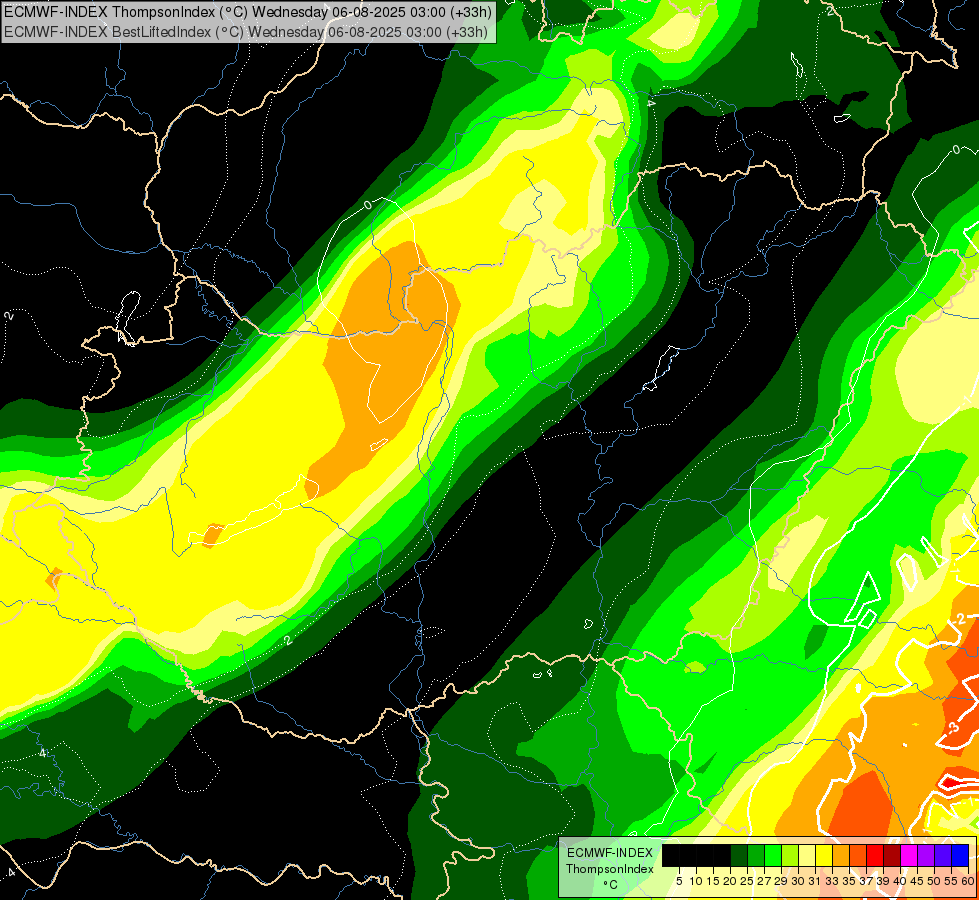This screenshot has width=979, height=900.
Task: Select the lime 29–30 legend swatch
Action: (790, 856)
